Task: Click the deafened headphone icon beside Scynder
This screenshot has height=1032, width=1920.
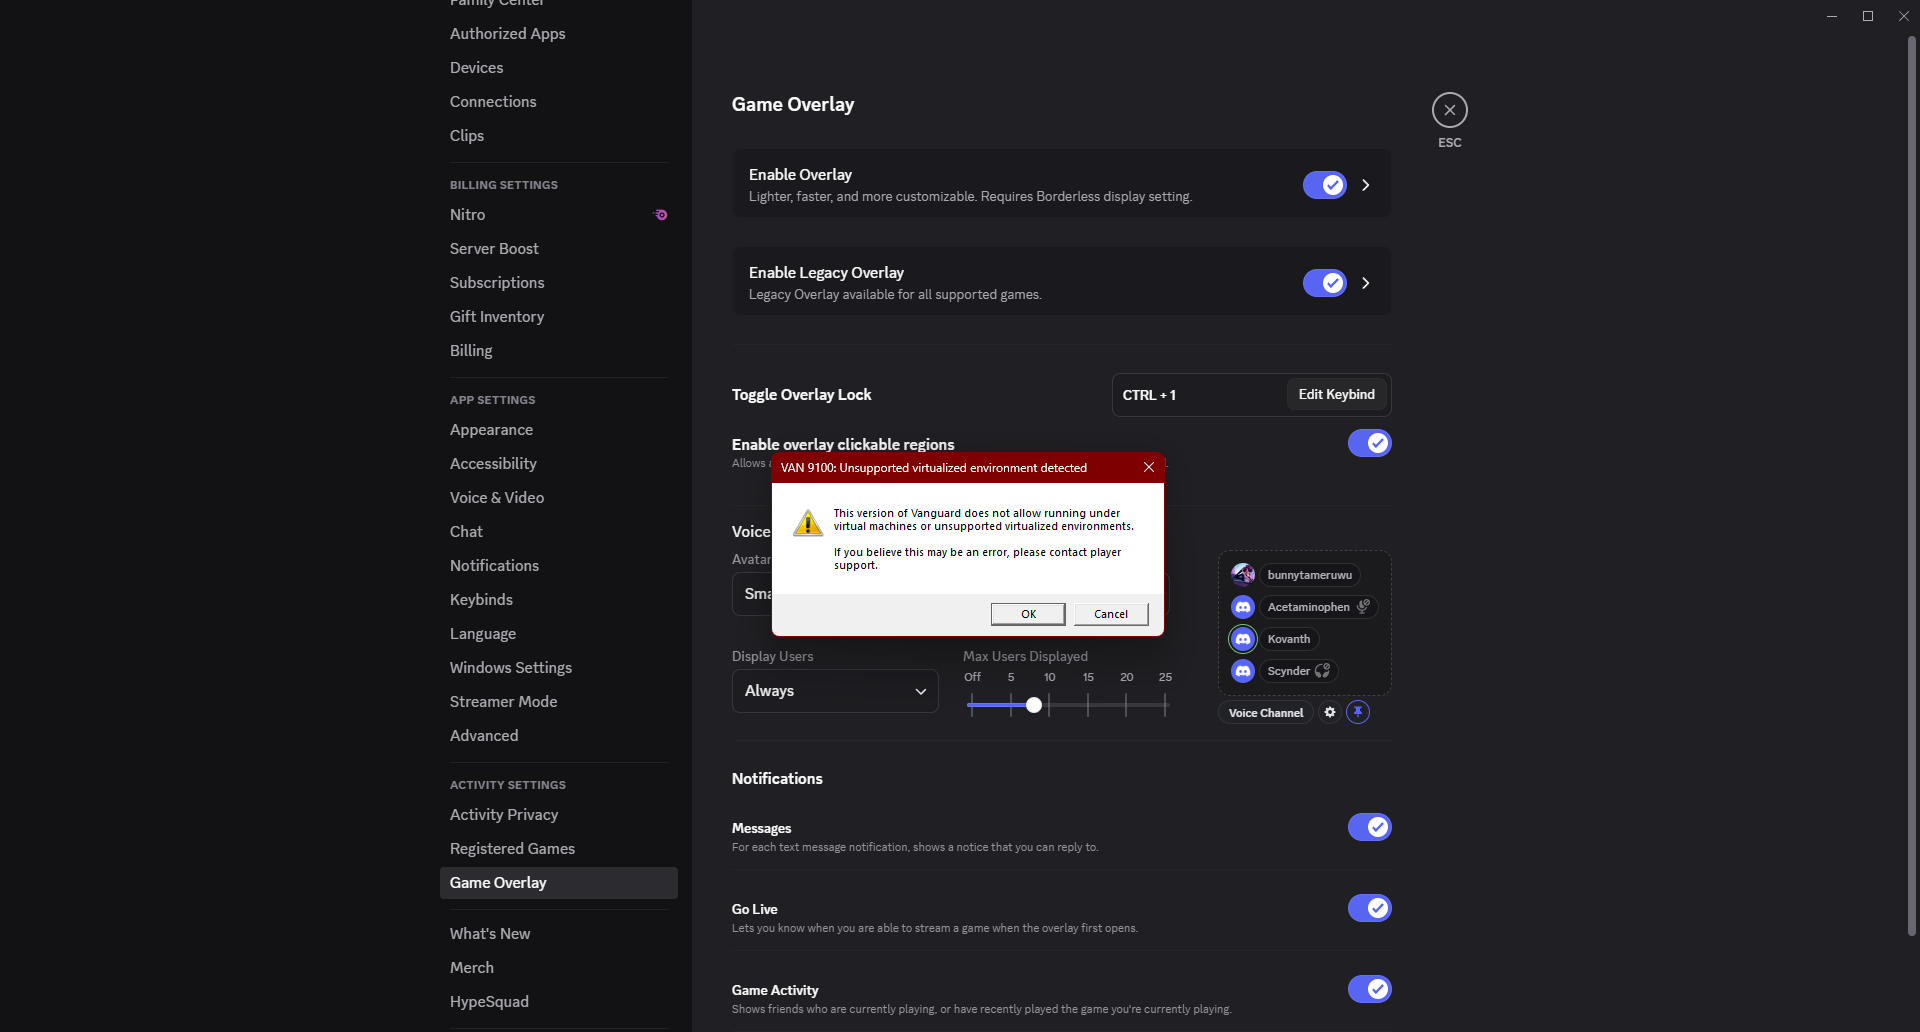Action: [x=1323, y=671]
